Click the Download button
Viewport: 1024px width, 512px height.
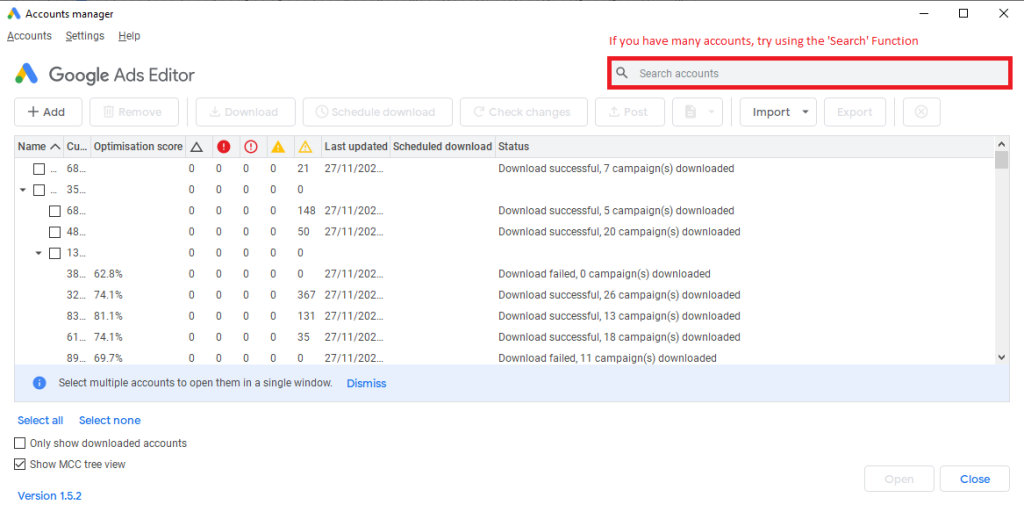point(245,112)
